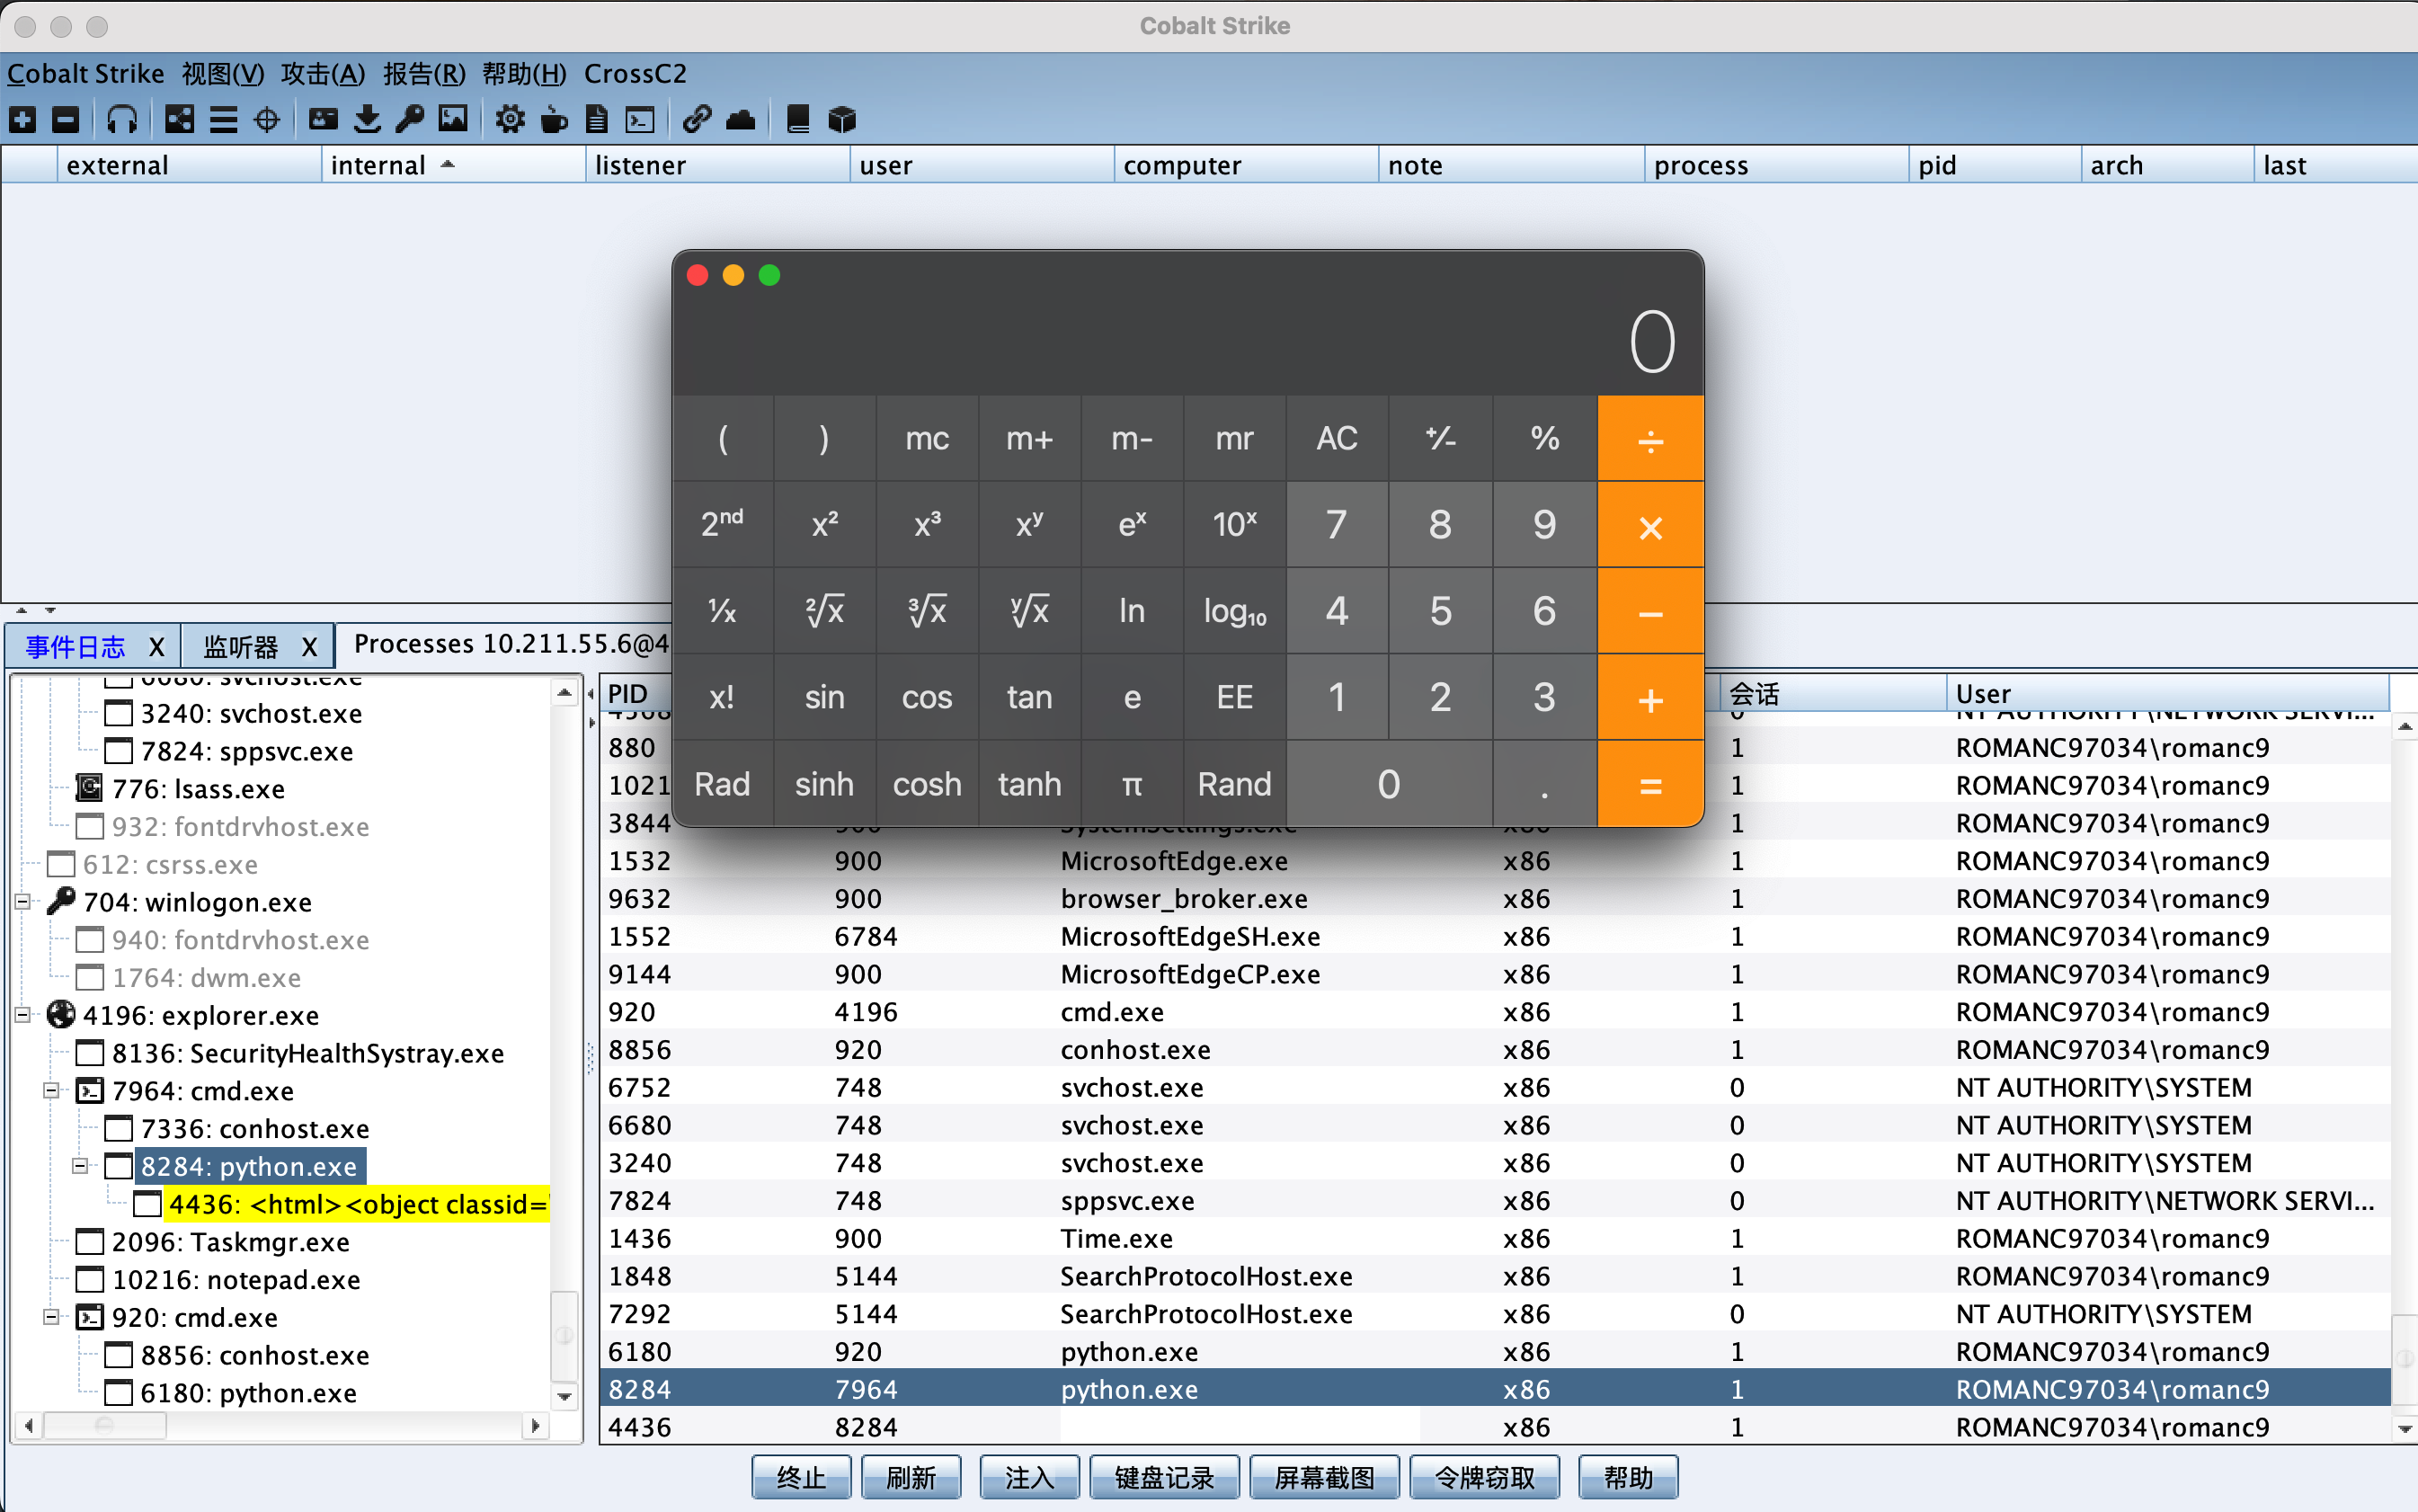The height and width of the screenshot is (1512, 2418).
Task: Select the 1436 Time.exe process row
Action: click(1494, 1238)
